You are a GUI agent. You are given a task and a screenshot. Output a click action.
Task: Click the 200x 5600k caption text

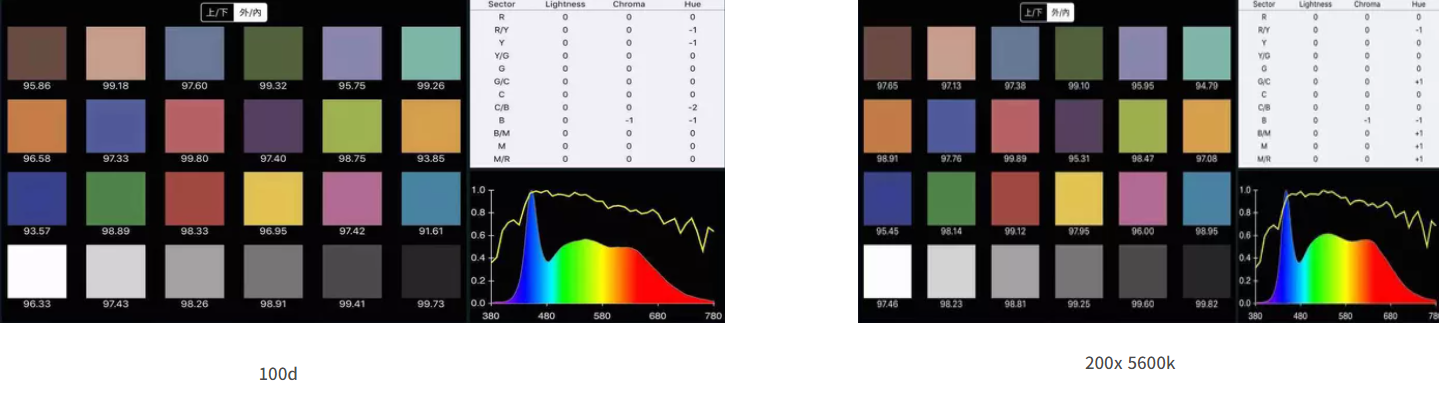pos(1130,364)
